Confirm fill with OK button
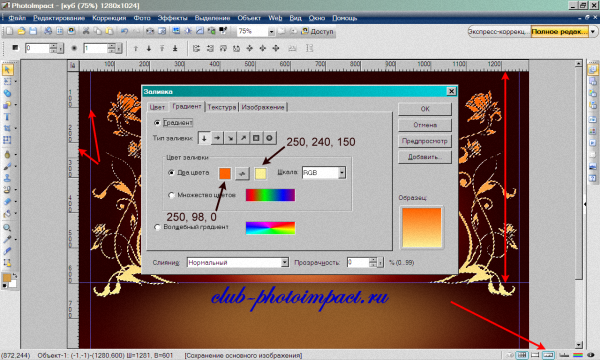The height and width of the screenshot is (360, 600). point(425,109)
